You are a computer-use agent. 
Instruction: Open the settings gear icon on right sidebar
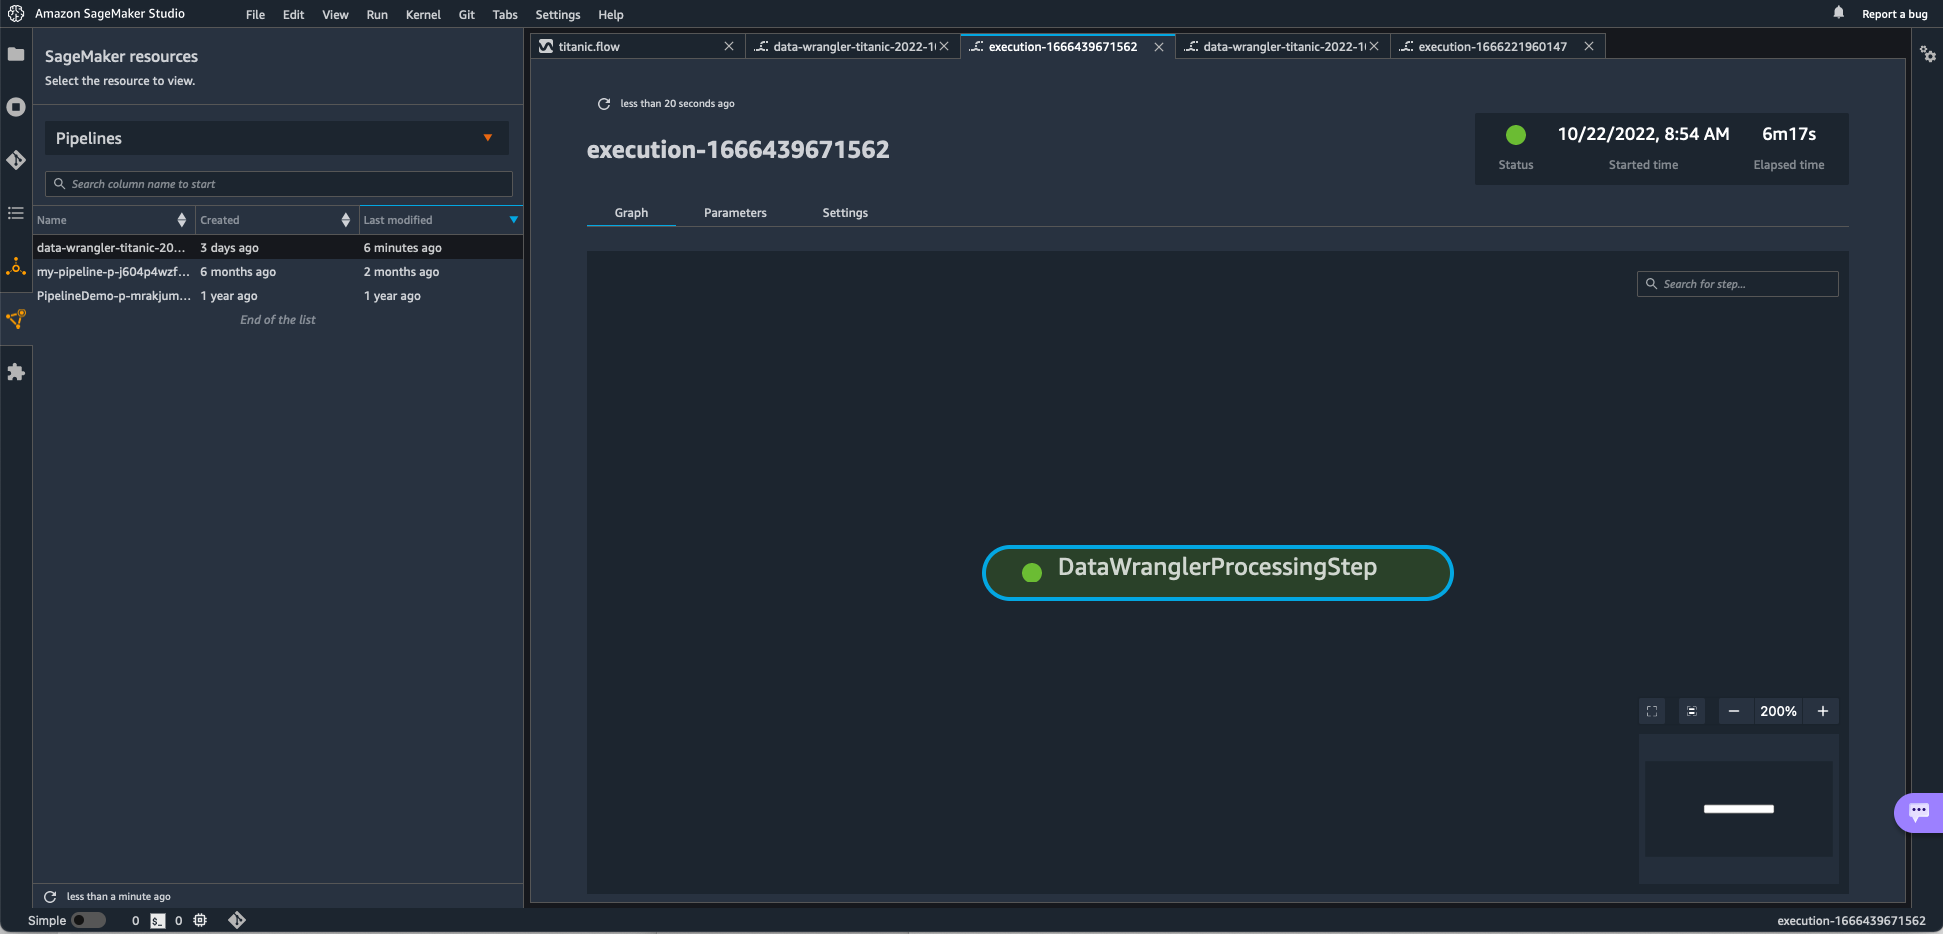1928,54
